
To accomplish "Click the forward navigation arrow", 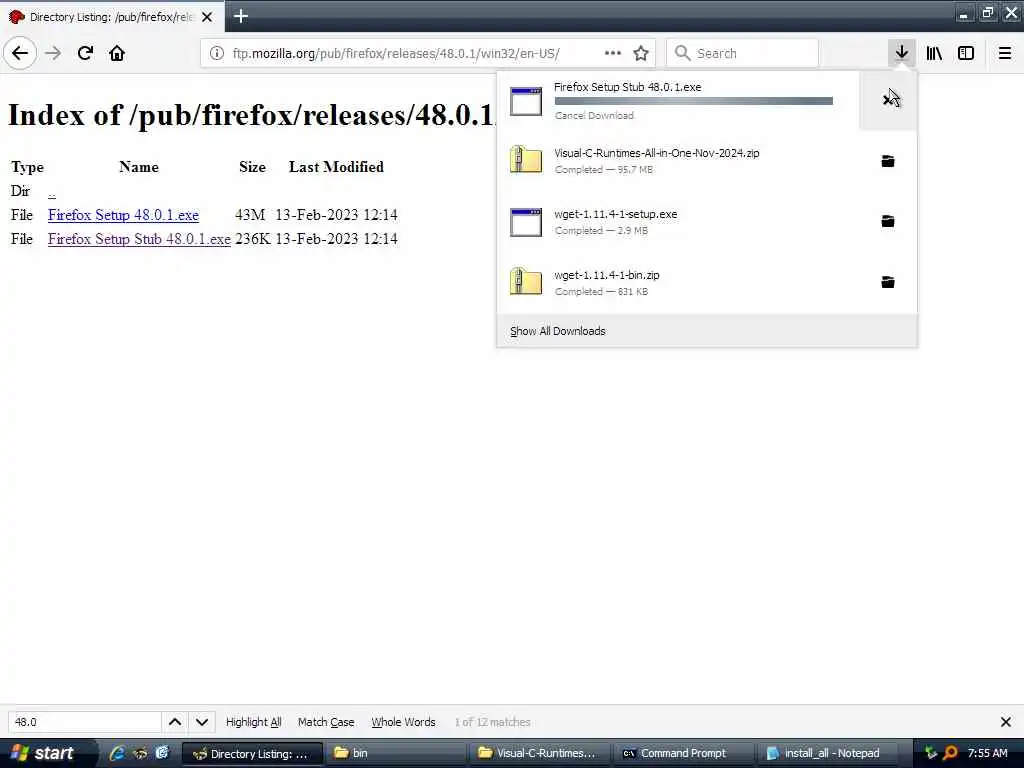I will pos(53,53).
